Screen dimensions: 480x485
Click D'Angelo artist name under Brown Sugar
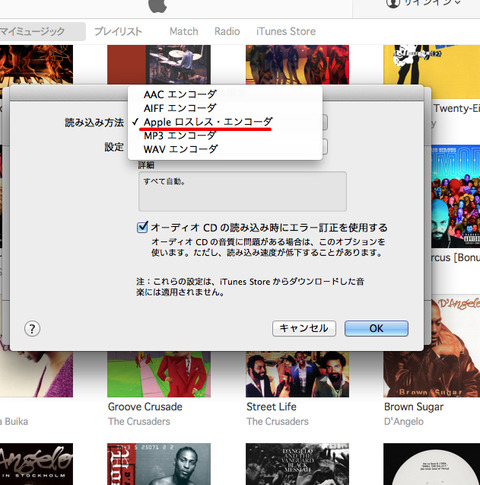point(404,421)
